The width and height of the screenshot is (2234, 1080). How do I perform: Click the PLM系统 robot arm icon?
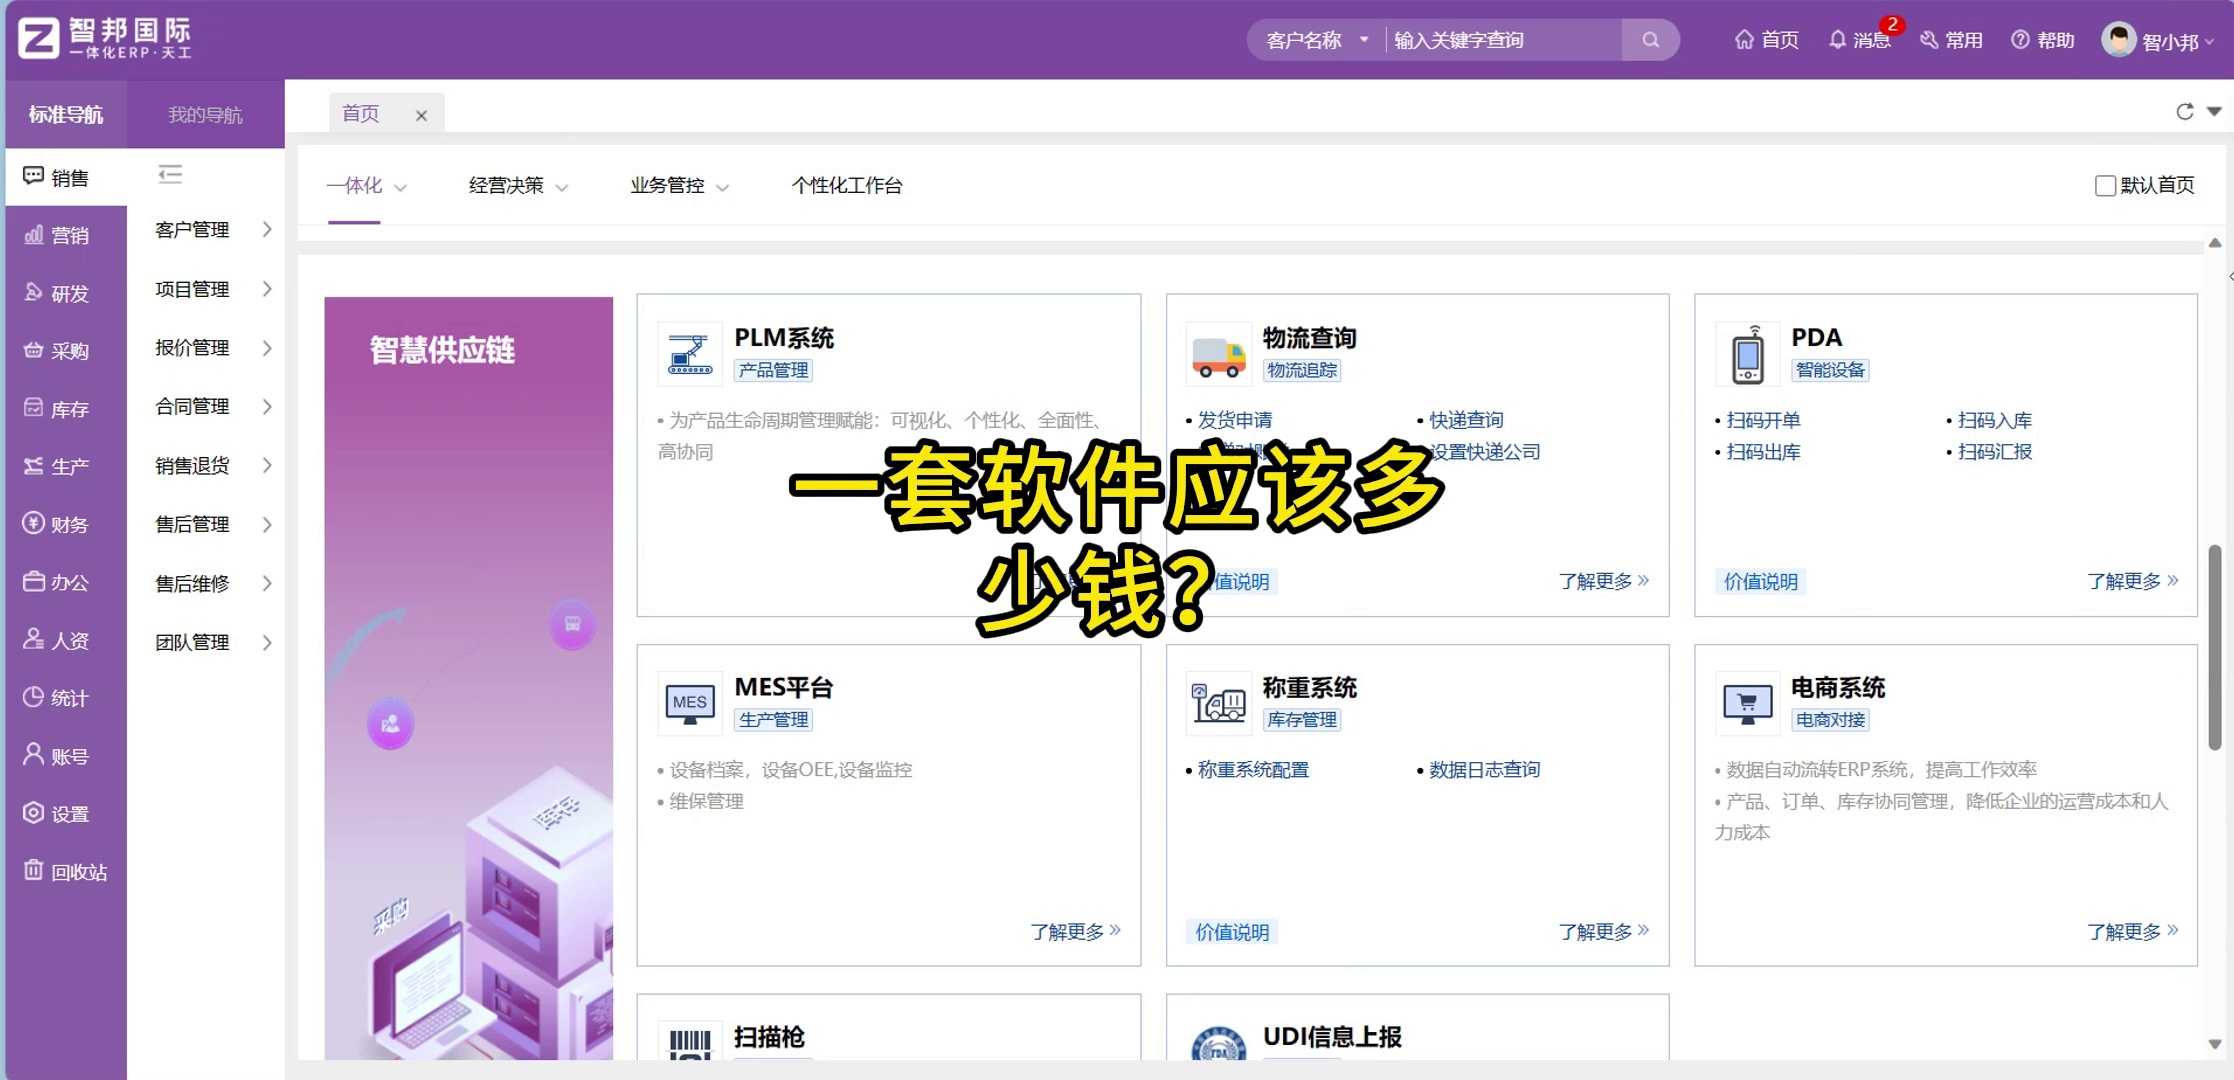coord(690,355)
